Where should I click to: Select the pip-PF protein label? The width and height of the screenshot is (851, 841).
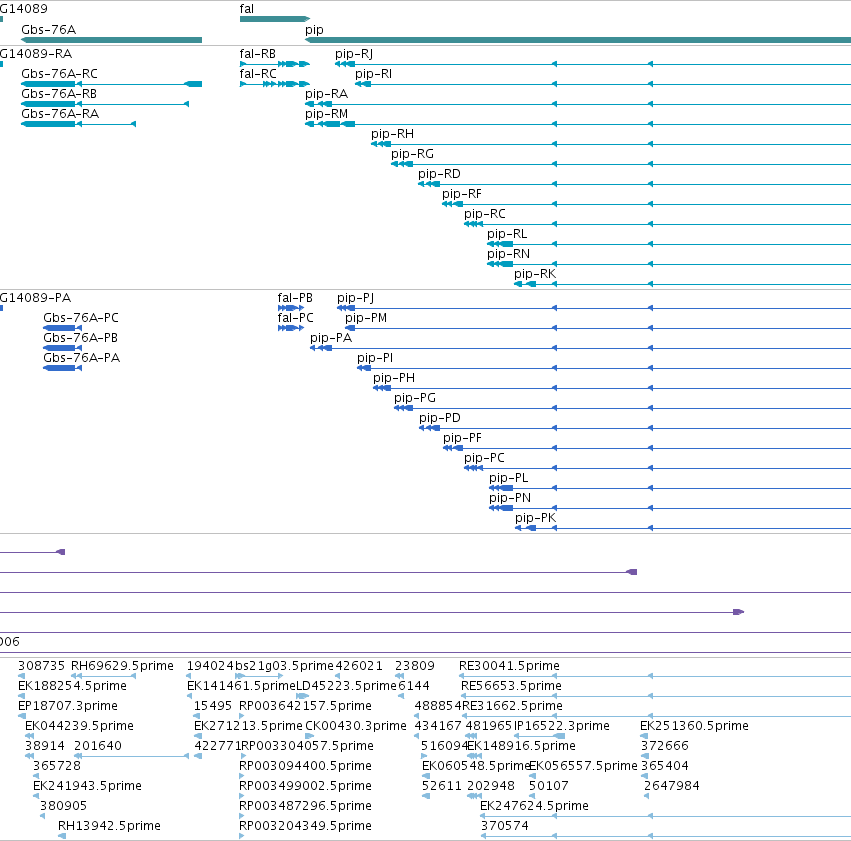tap(462, 438)
